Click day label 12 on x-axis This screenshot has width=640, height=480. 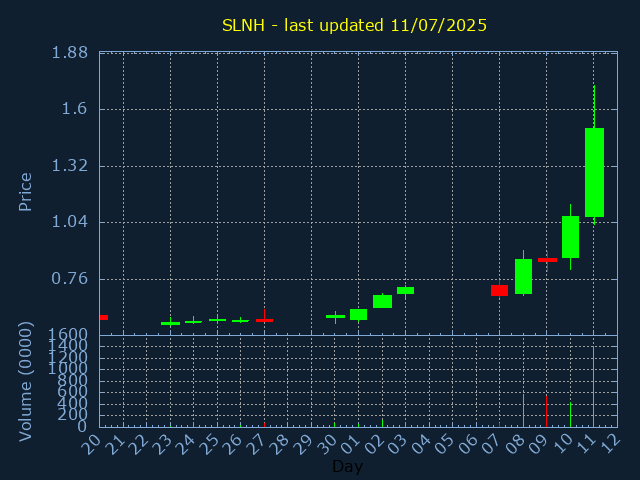pyautogui.click(x=608, y=444)
